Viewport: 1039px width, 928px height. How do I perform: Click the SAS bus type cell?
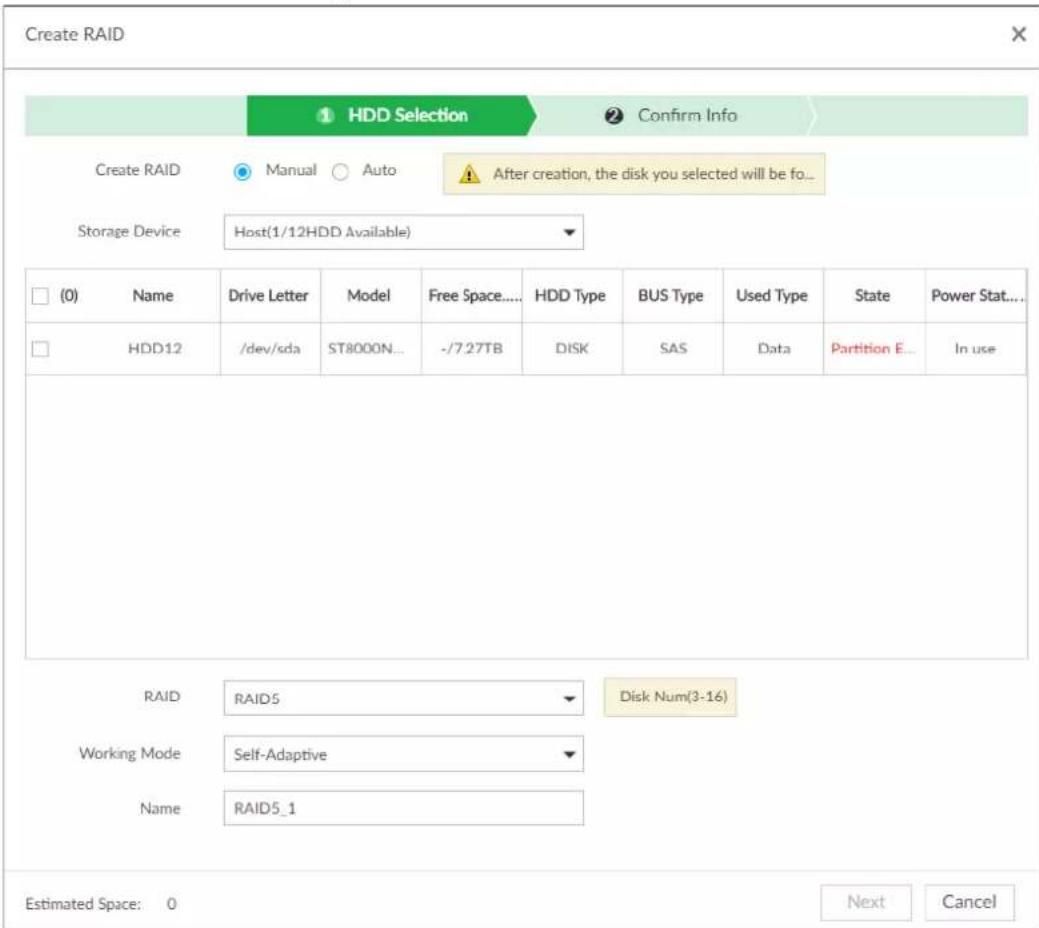[673, 349]
